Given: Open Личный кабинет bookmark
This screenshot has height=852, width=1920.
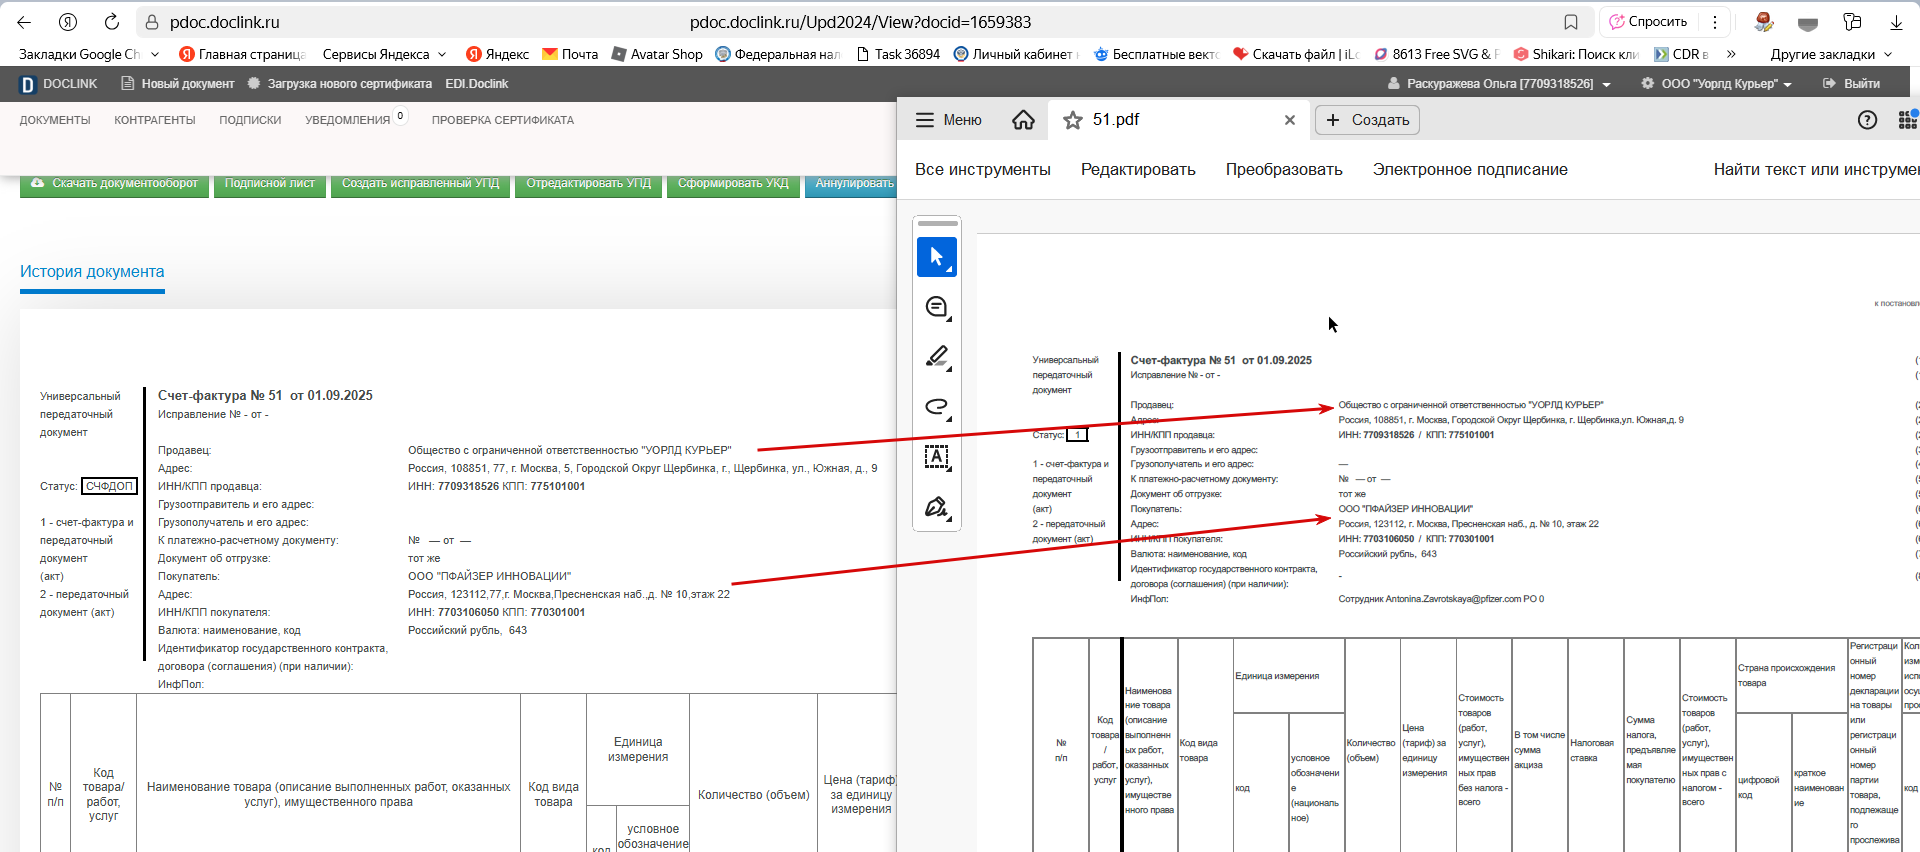Looking at the screenshot, I should 1014,54.
